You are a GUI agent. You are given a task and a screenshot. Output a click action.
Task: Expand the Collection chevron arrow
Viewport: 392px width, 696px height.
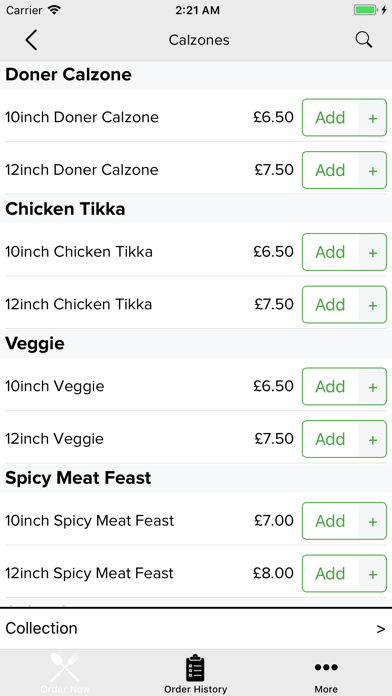pos(380,629)
